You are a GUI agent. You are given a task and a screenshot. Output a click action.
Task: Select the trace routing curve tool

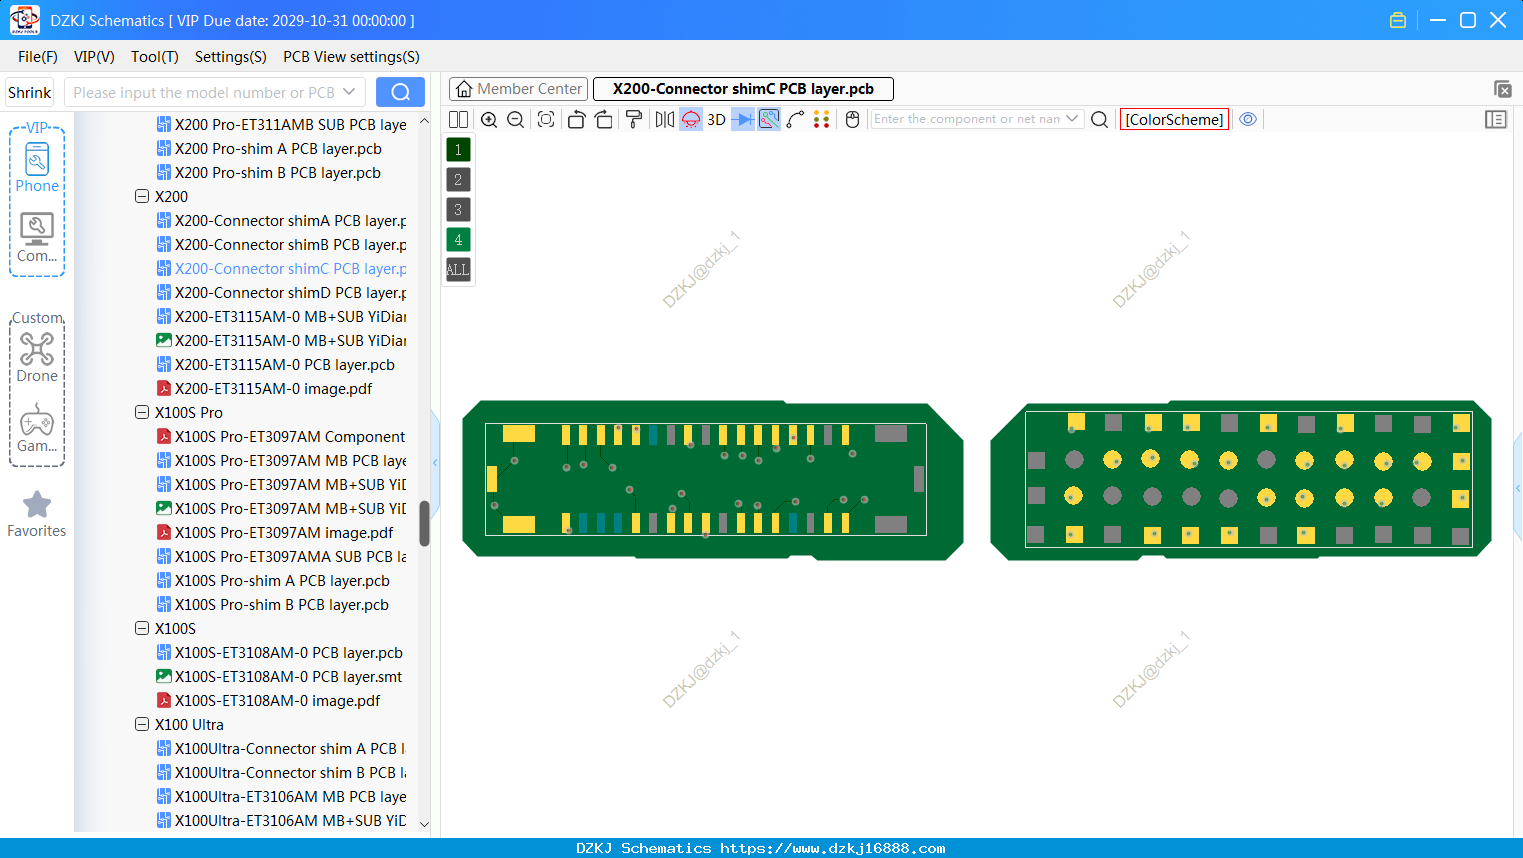point(795,120)
